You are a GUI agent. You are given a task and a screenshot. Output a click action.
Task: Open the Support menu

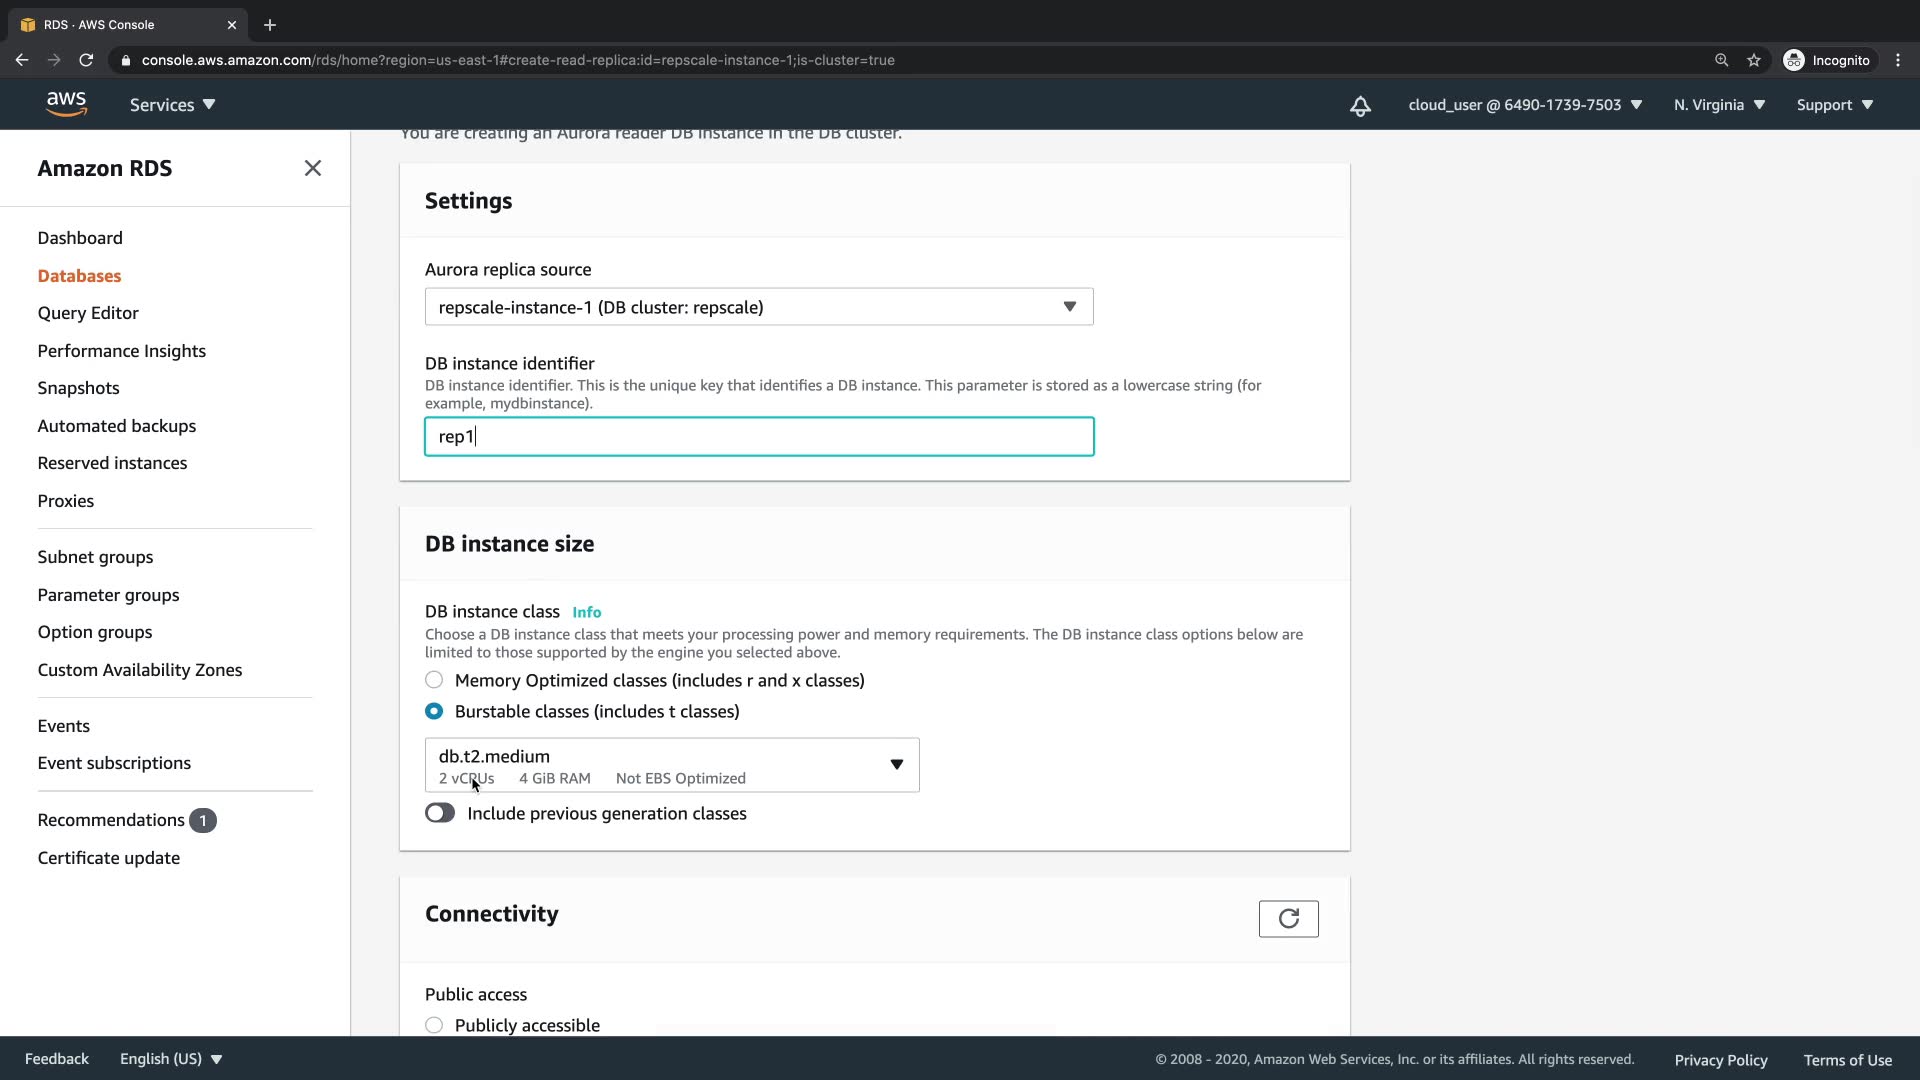(x=1834, y=105)
